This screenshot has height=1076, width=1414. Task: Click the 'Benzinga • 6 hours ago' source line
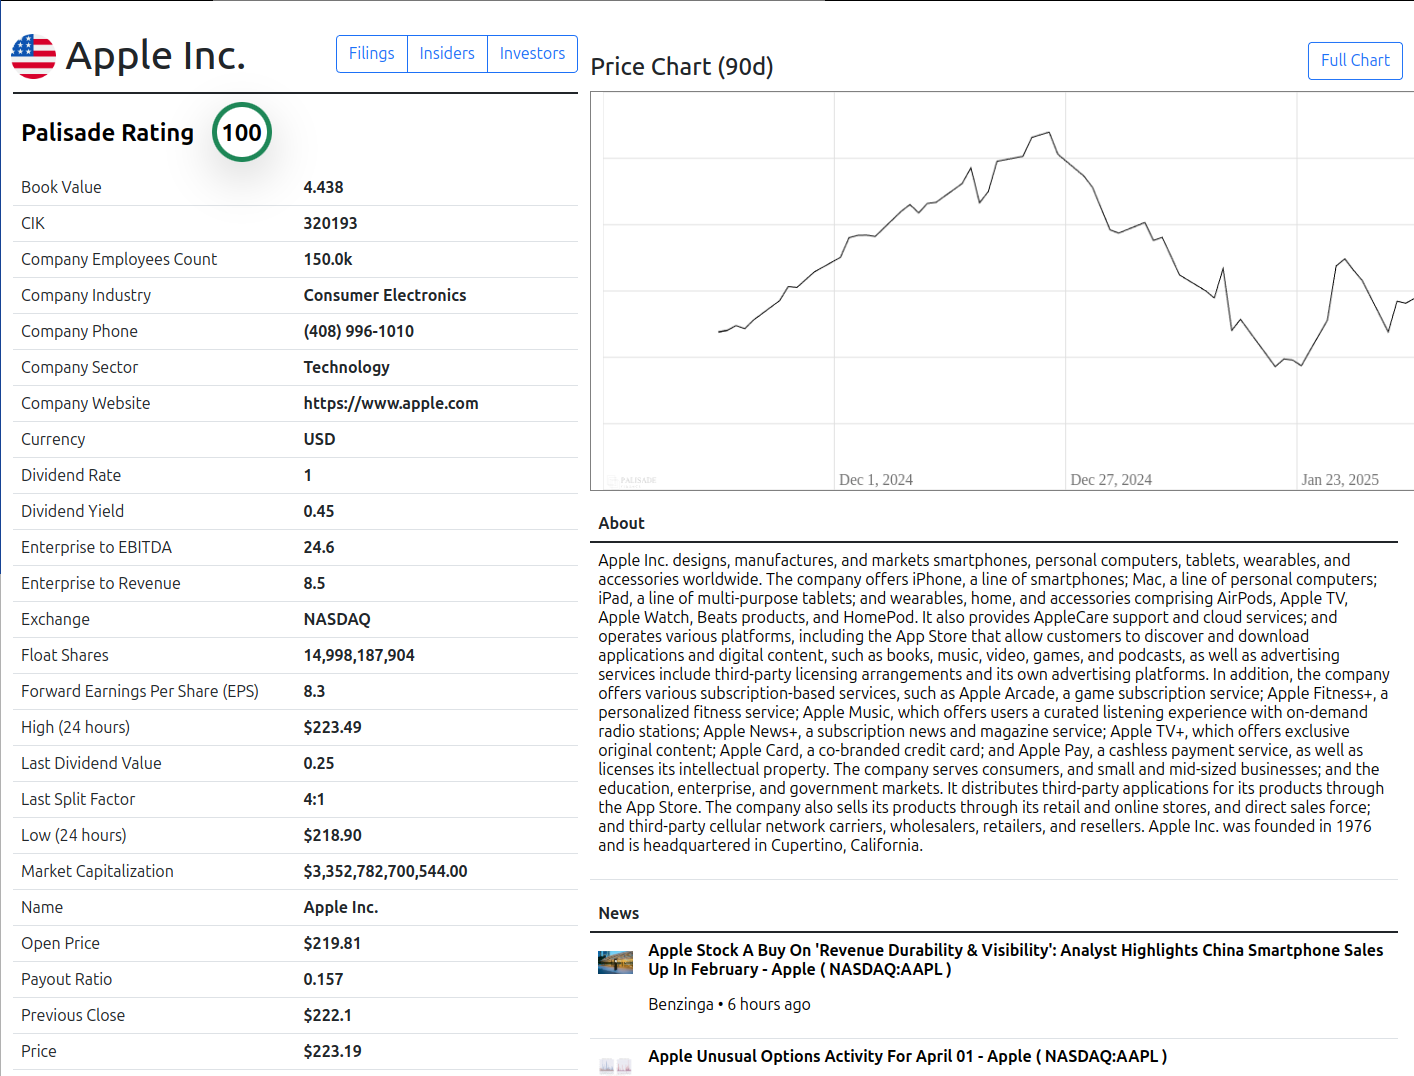click(x=729, y=1004)
